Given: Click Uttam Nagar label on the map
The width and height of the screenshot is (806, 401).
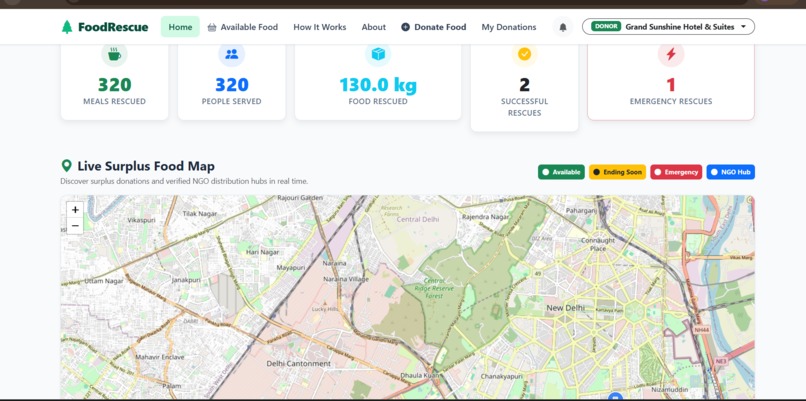Looking at the screenshot, I should pyautogui.click(x=104, y=281).
